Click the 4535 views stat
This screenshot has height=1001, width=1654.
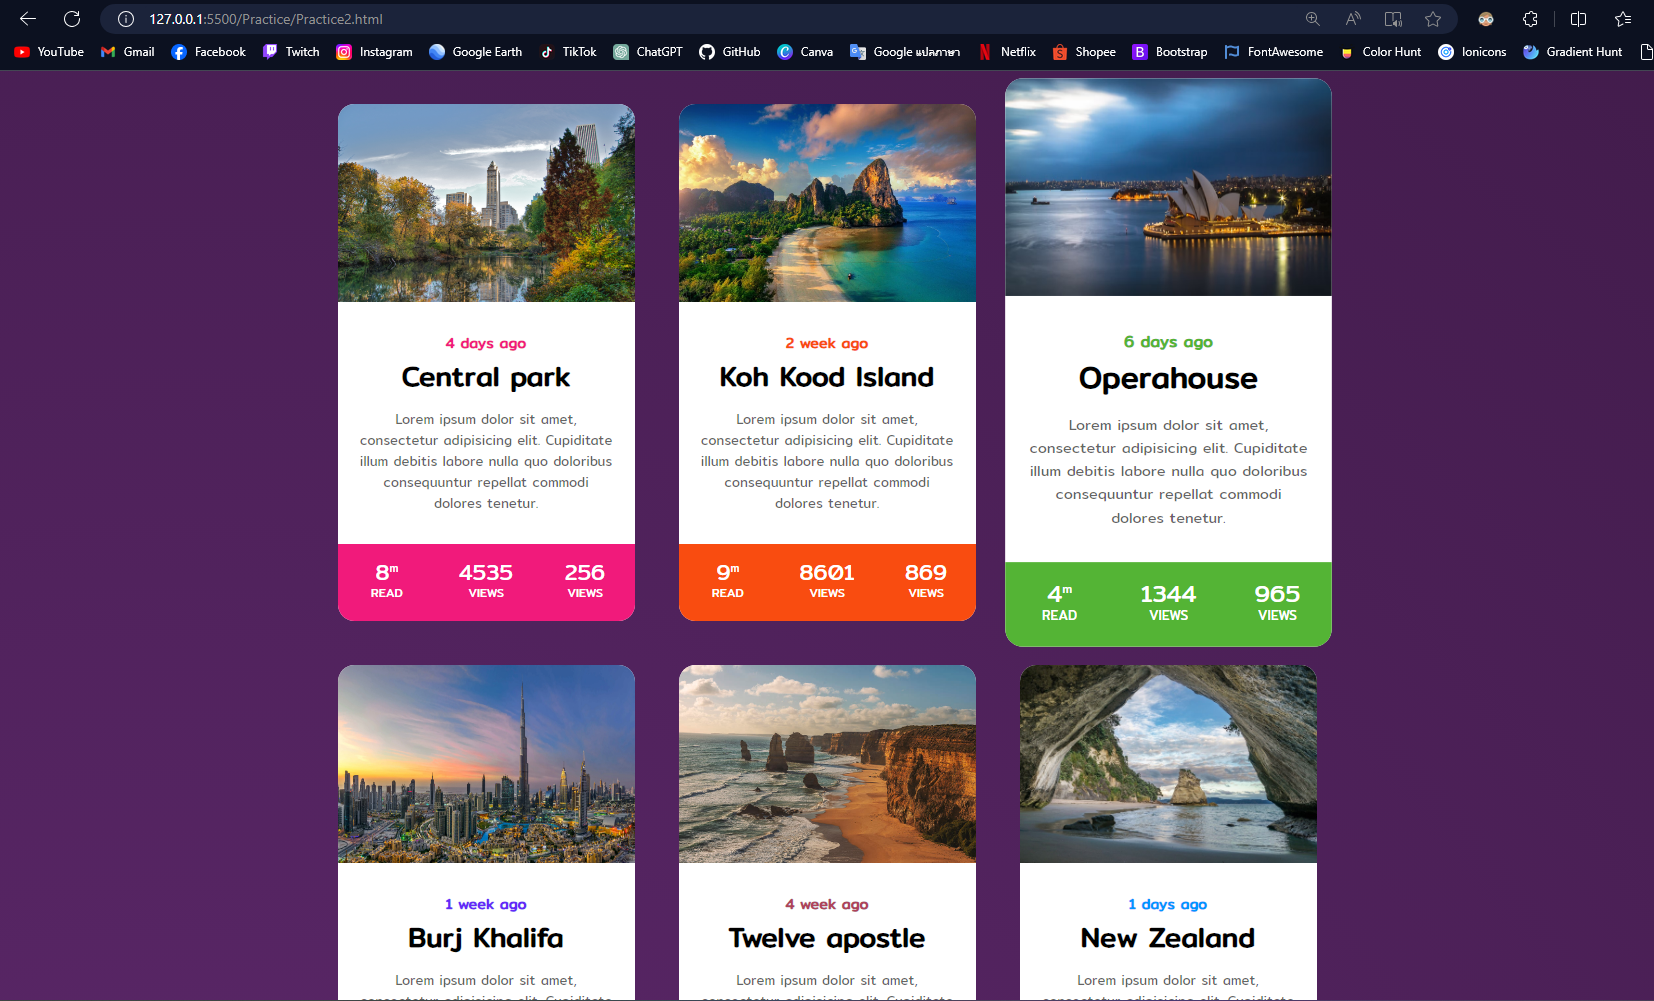[x=486, y=581]
